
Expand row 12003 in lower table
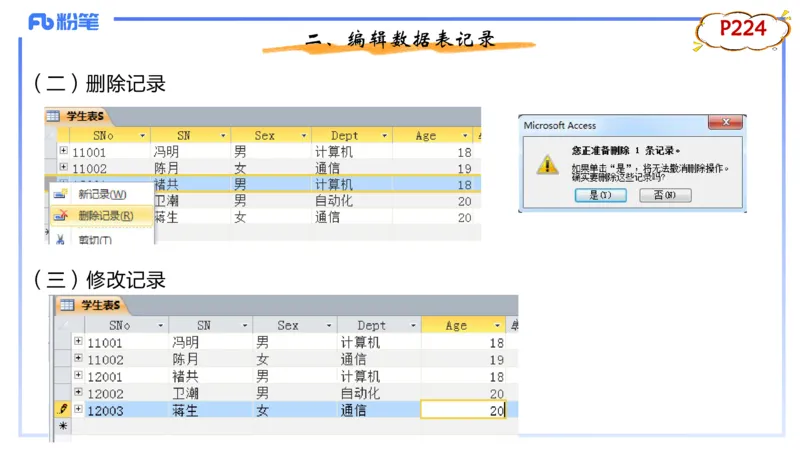[x=78, y=409]
